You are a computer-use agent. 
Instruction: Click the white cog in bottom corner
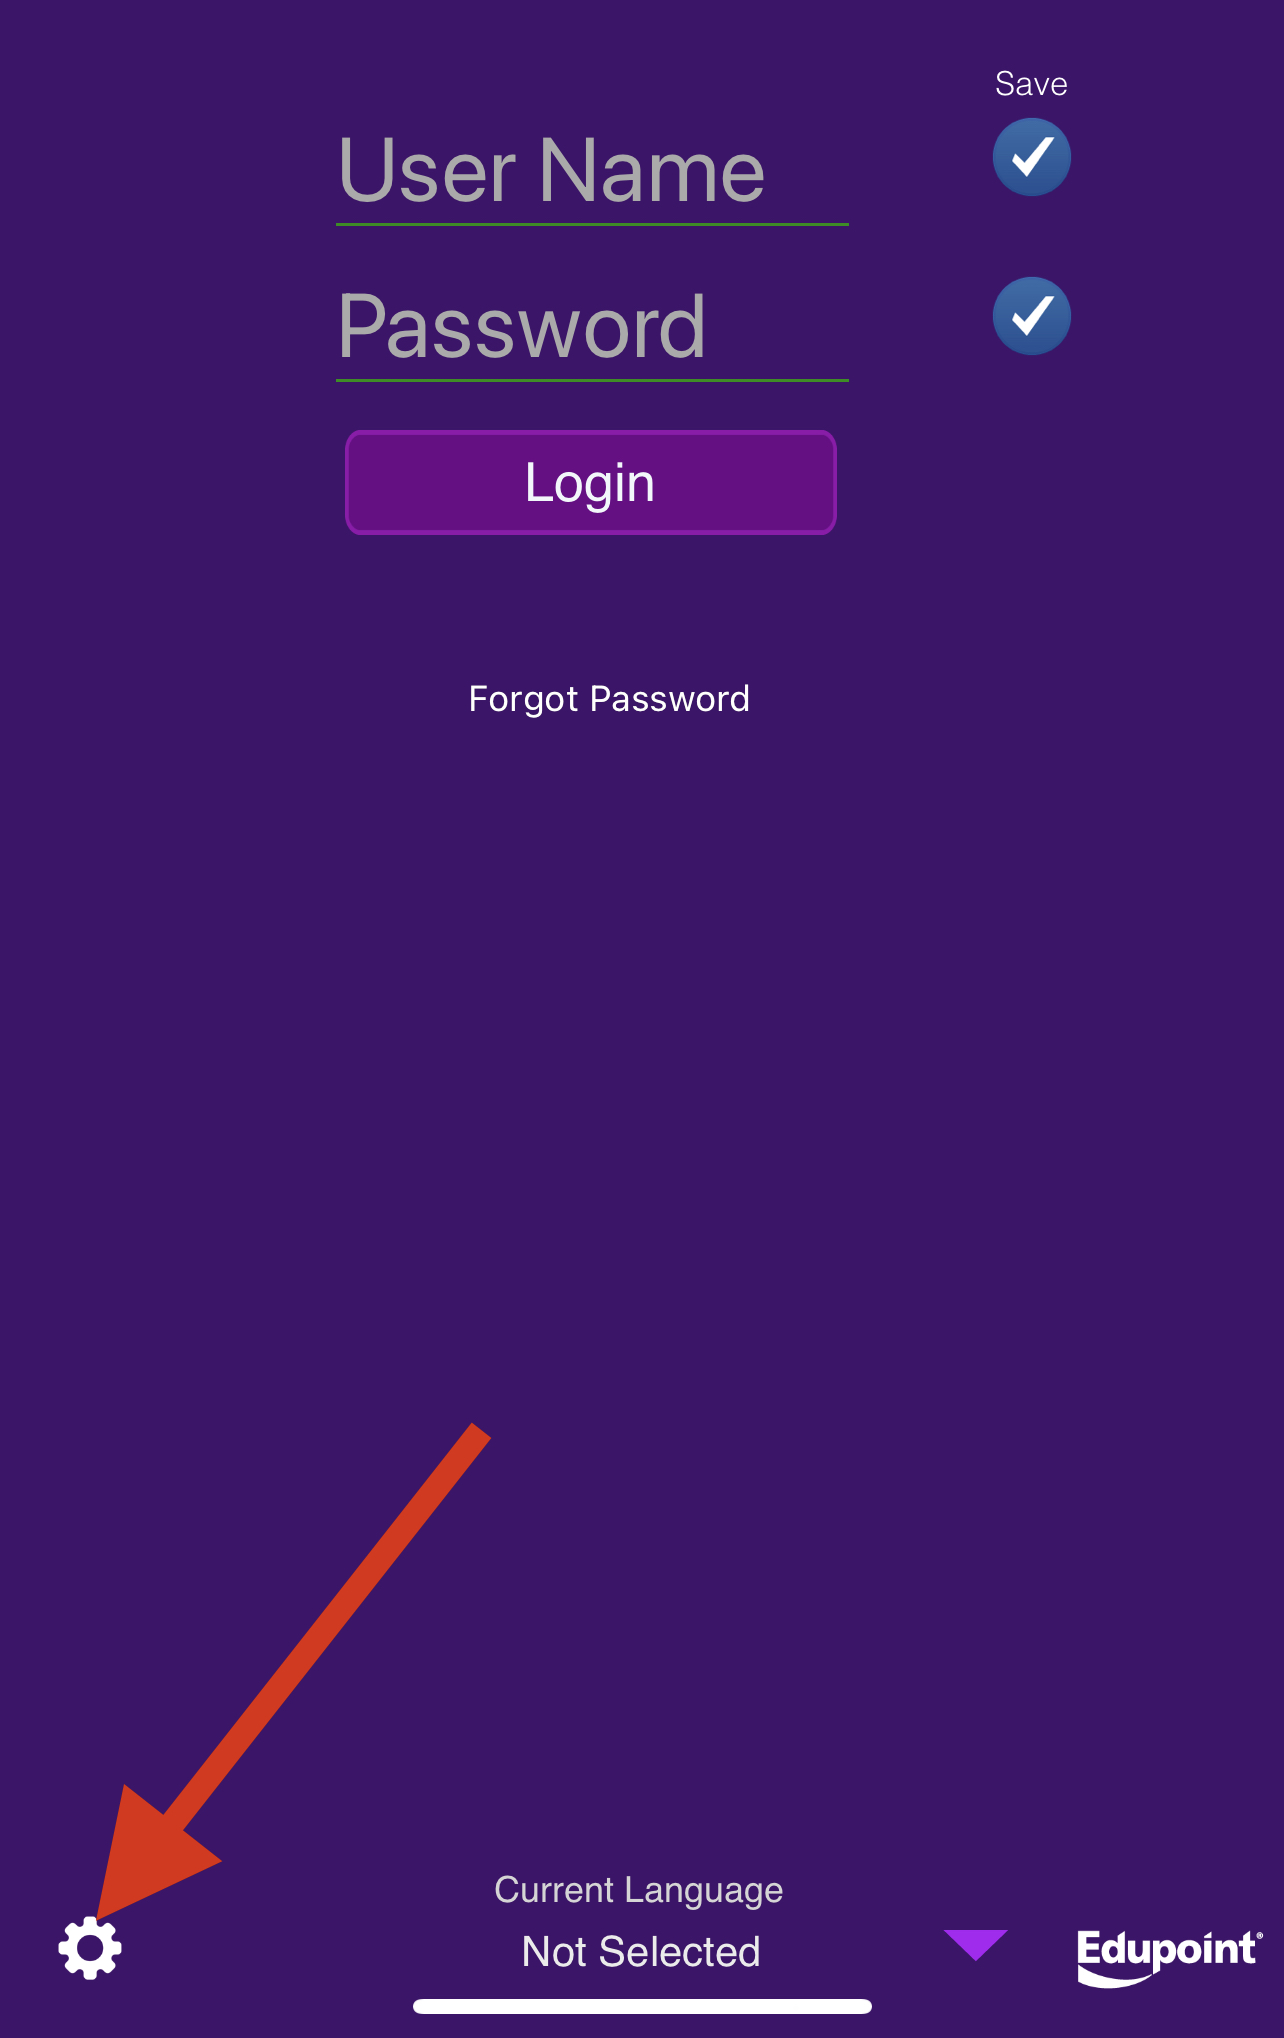click(x=90, y=1947)
